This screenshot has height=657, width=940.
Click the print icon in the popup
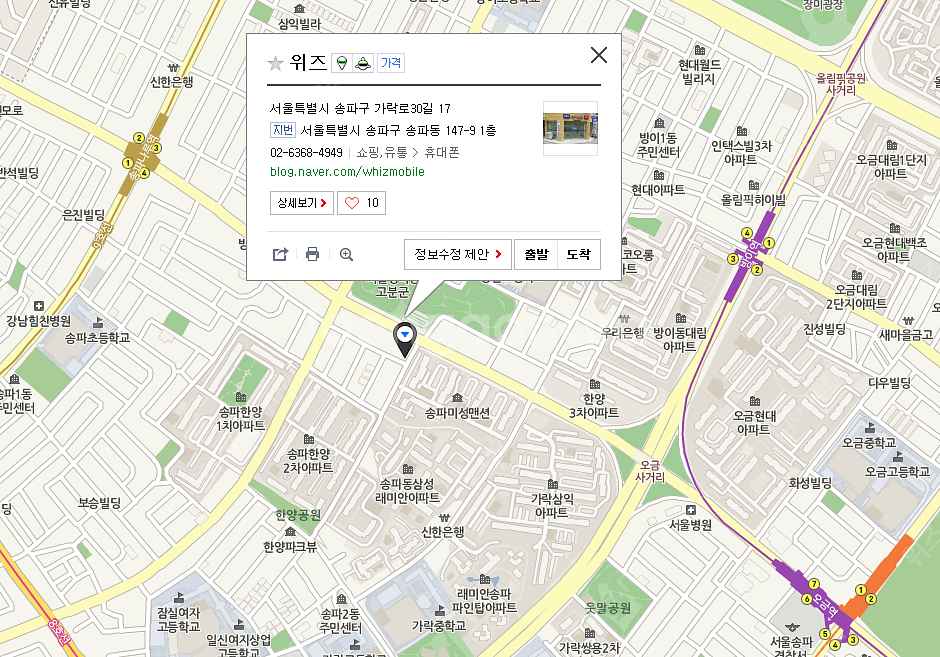point(312,255)
